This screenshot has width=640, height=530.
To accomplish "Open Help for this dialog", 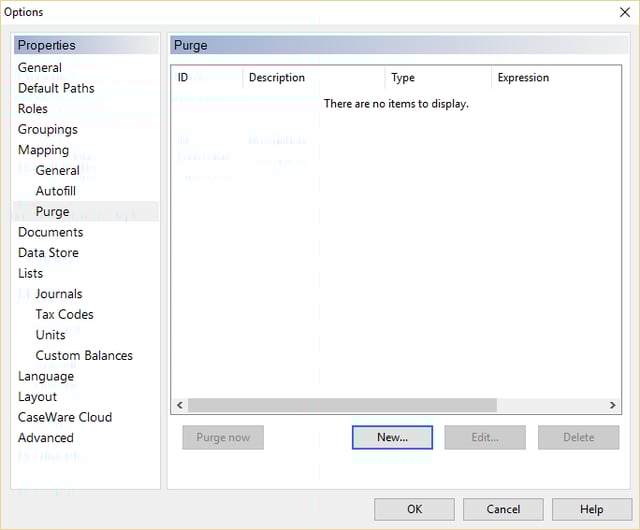I will [591, 509].
